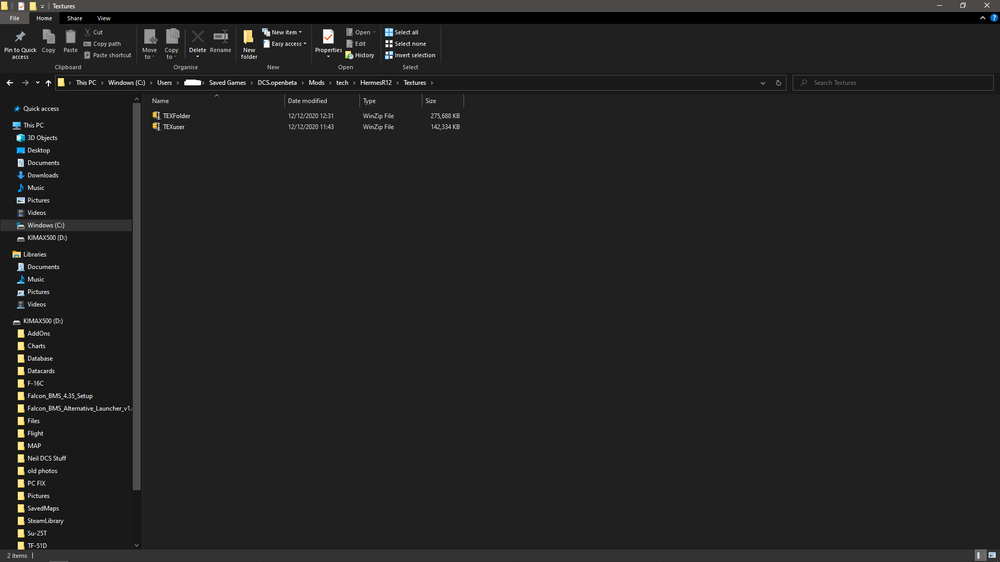Image resolution: width=1000 pixels, height=562 pixels.
Task: Collapse the ribbon with the chevron arrow
Action: pyautogui.click(x=982, y=18)
